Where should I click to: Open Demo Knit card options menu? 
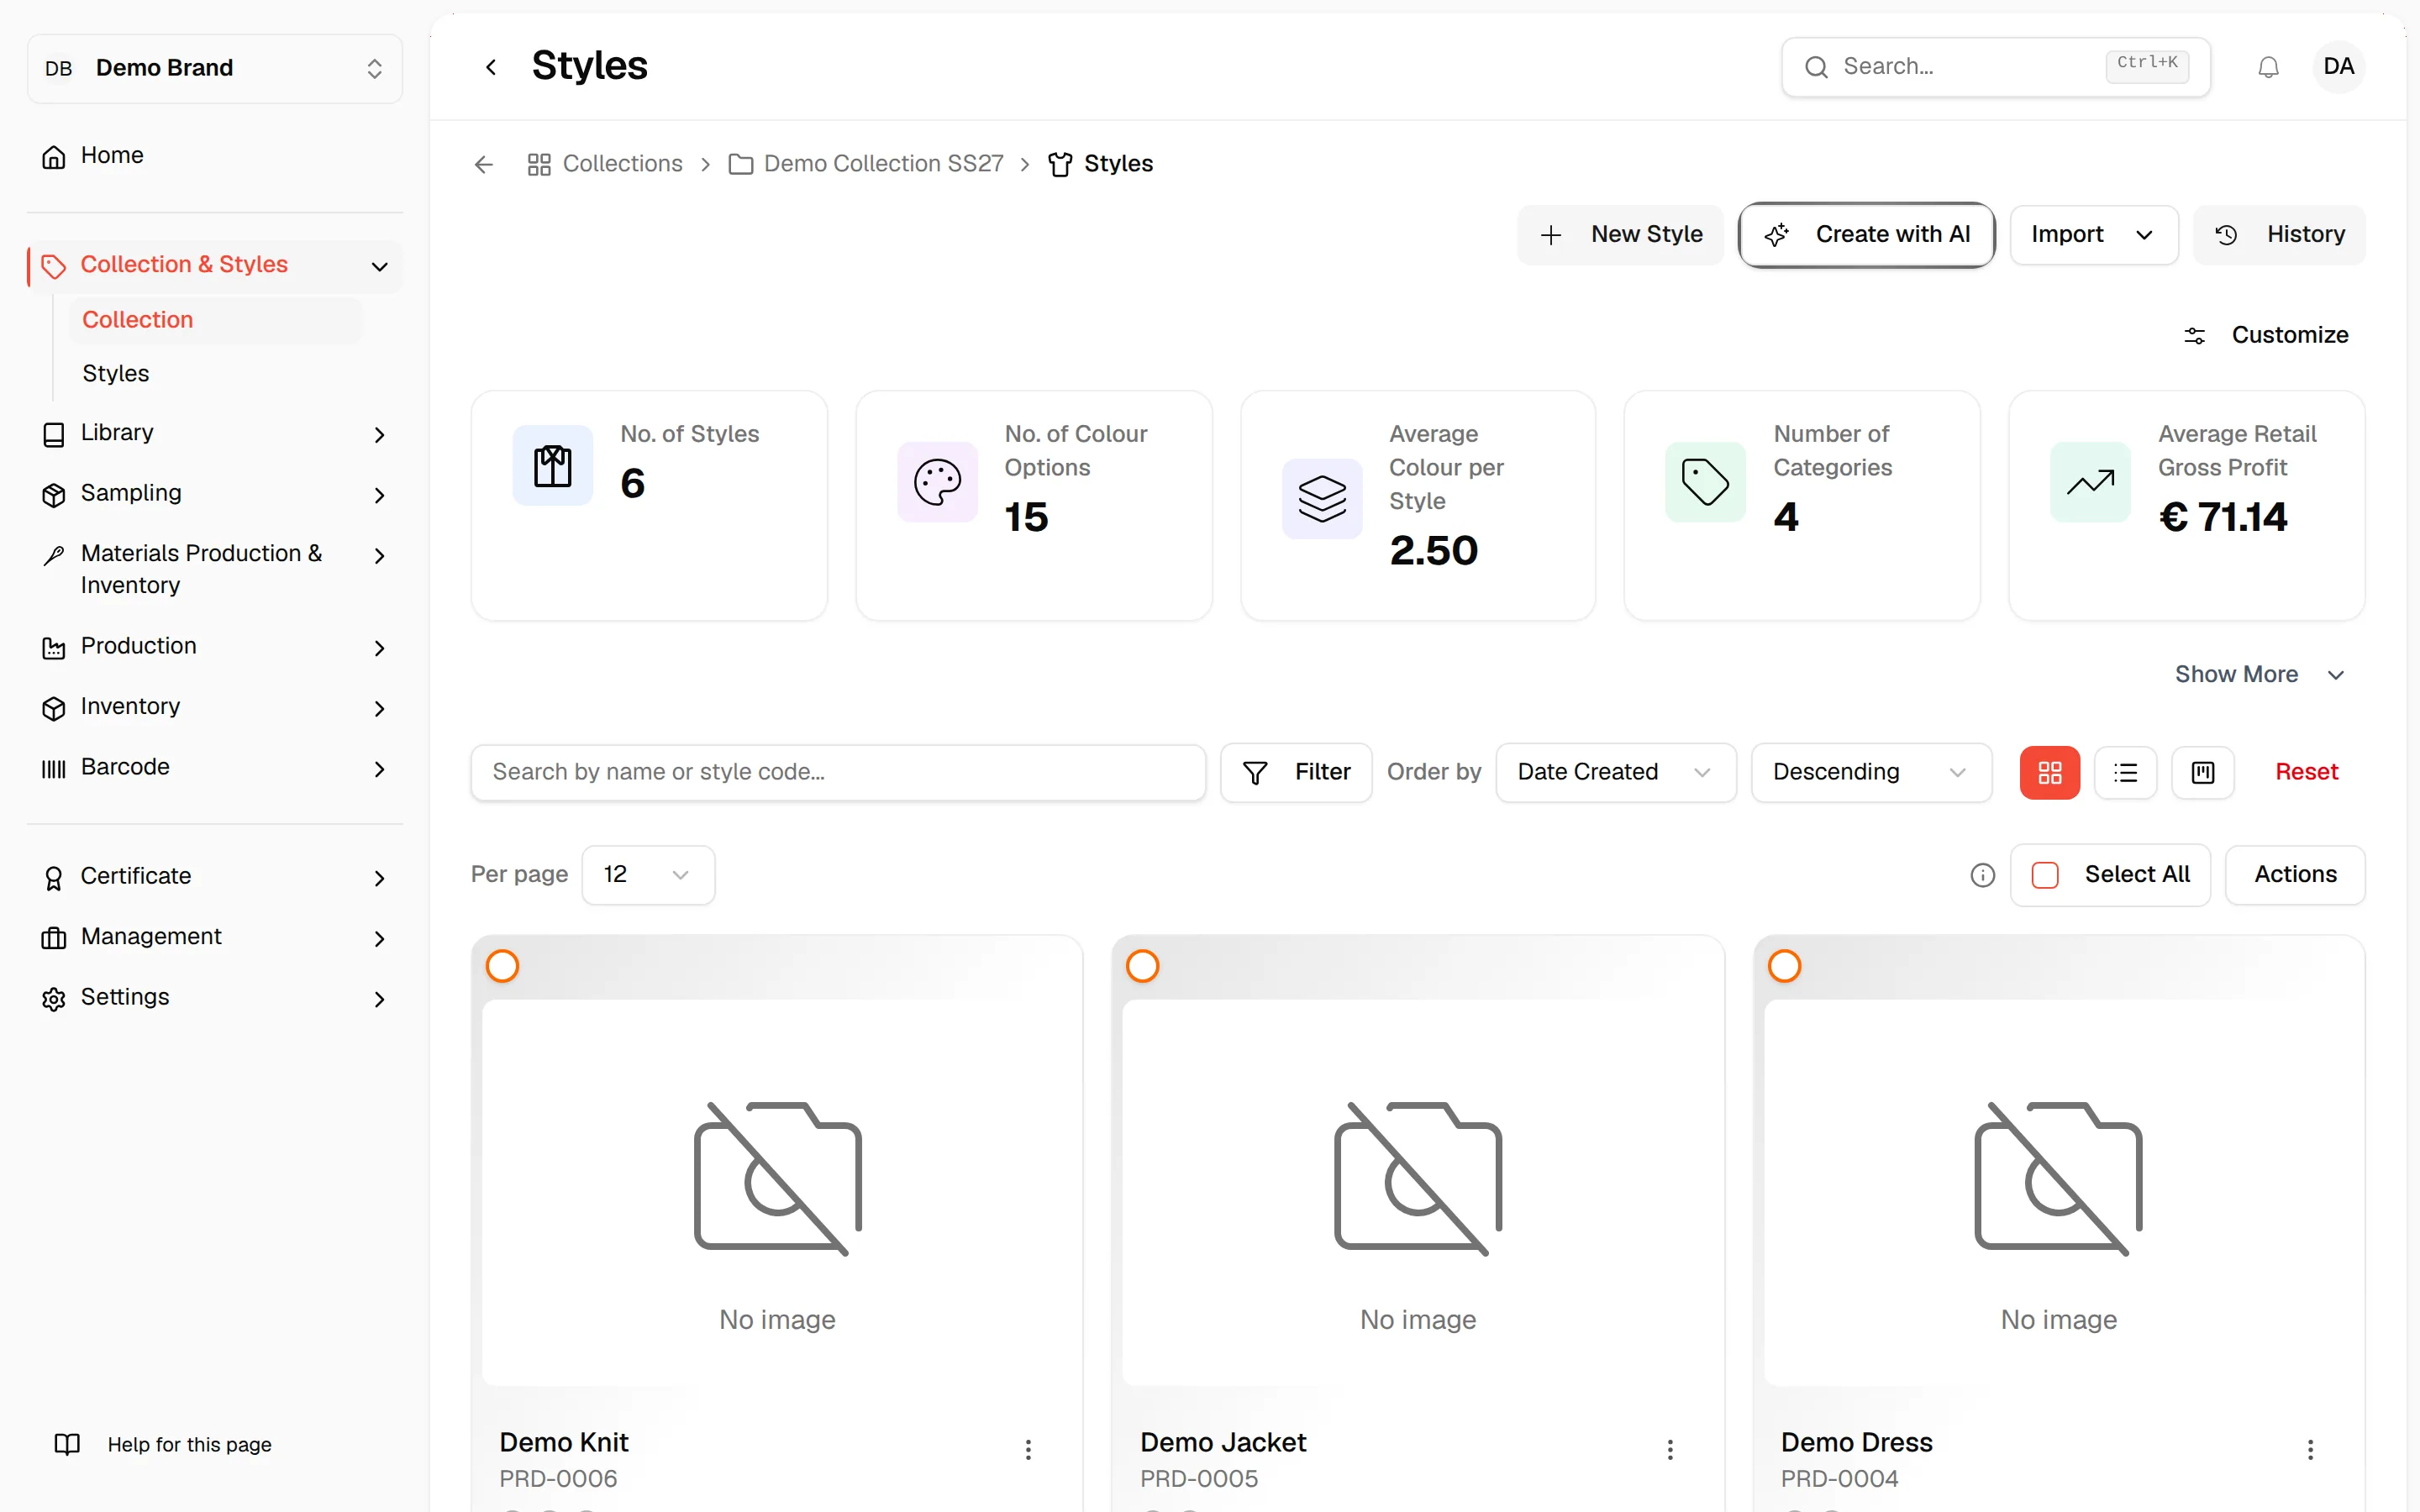tap(1028, 1449)
